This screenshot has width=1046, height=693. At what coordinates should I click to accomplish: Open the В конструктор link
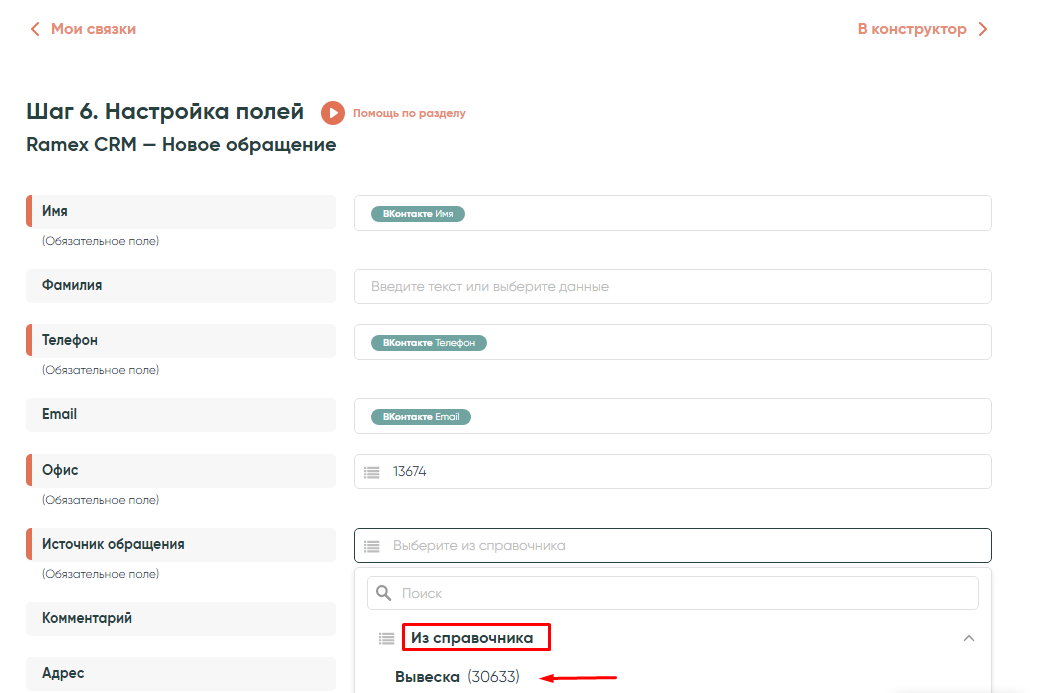click(911, 29)
